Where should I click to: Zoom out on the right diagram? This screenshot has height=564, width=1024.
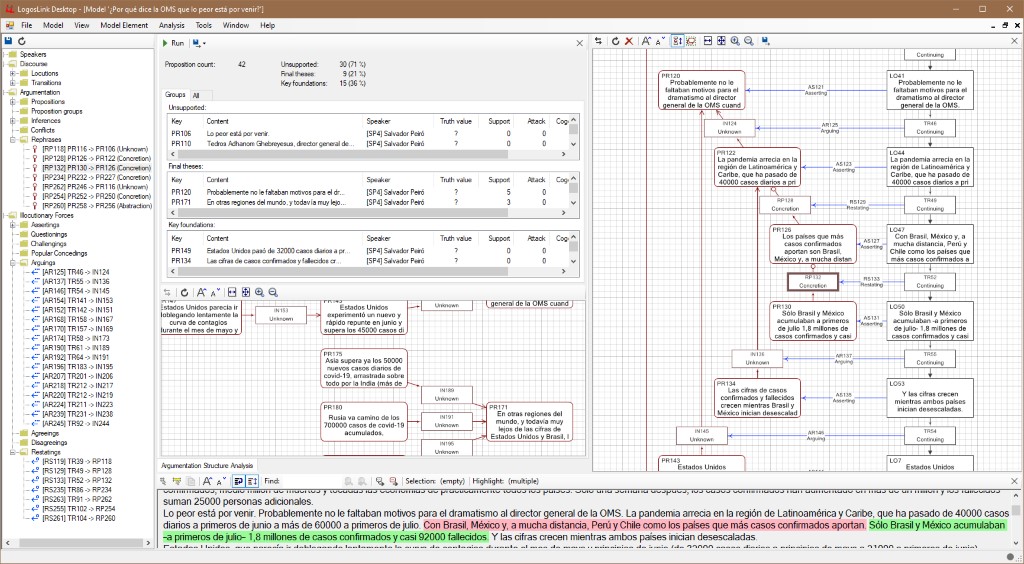748,41
